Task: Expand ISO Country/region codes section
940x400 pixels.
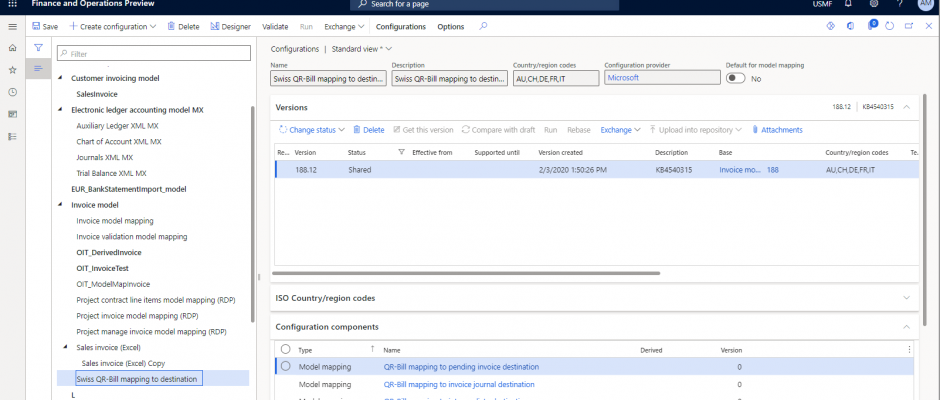Action: pos(906,297)
